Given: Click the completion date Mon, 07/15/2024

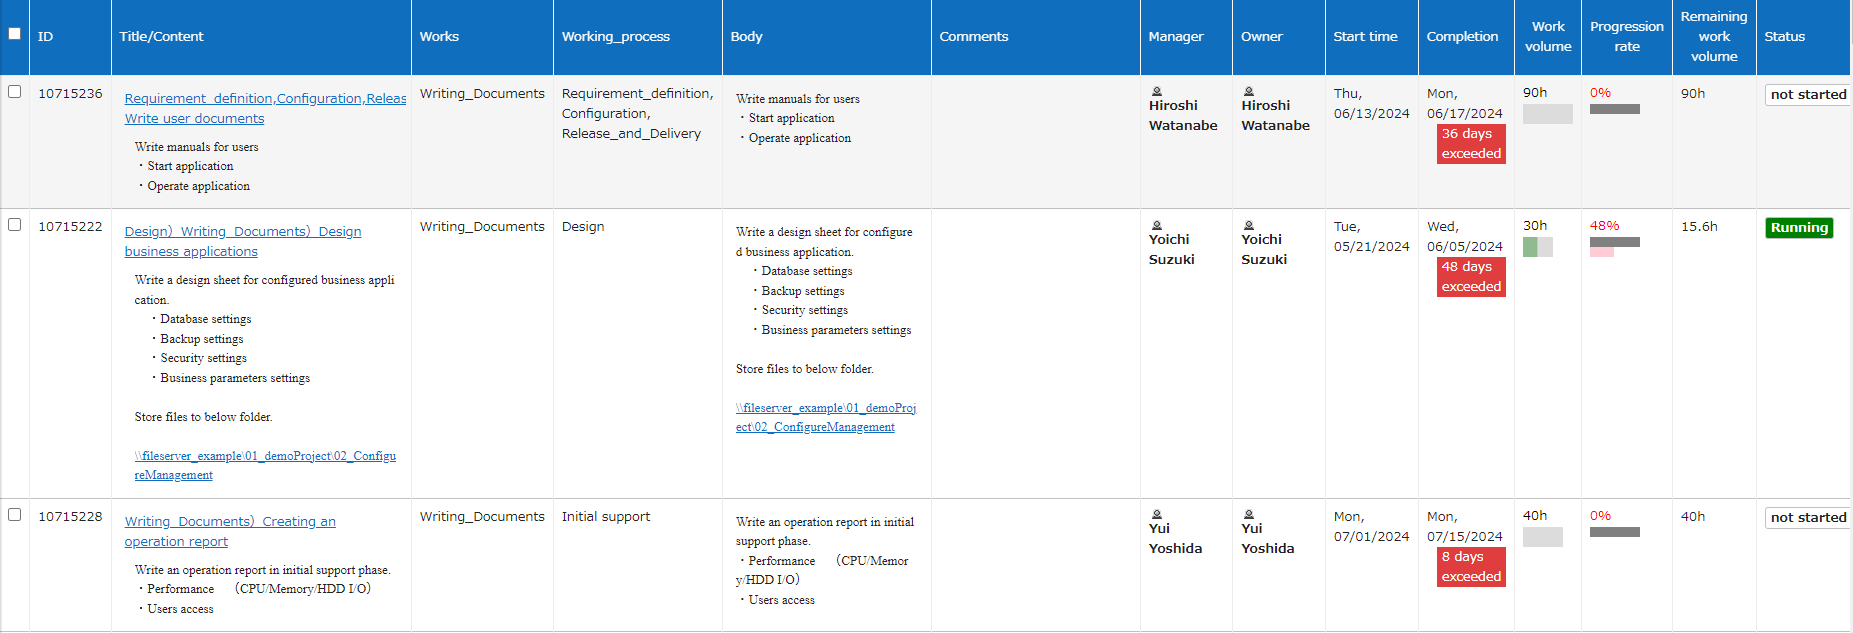Looking at the screenshot, I should coord(1464,526).
